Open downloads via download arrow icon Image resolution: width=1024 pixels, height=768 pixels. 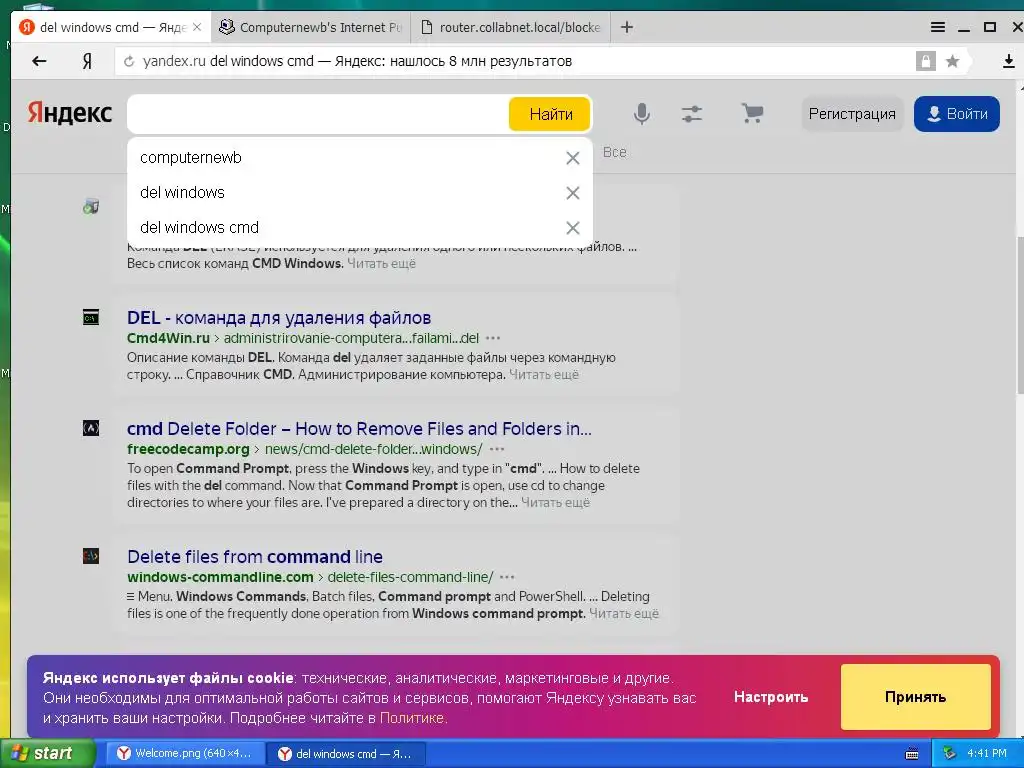[x=1008, y=61]
